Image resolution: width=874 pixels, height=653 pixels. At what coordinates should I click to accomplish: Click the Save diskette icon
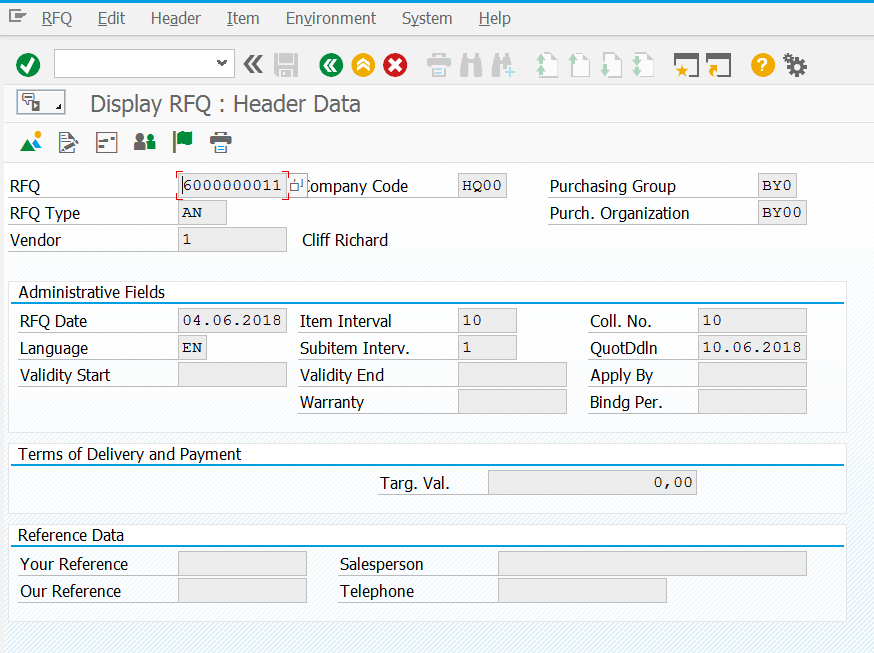[287, 65]
